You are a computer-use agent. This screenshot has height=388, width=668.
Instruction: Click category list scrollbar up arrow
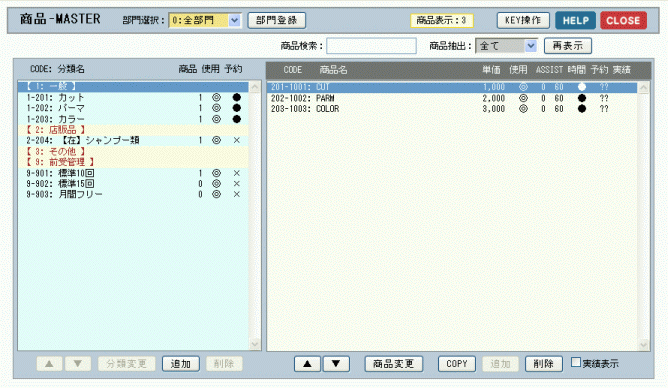255,87
